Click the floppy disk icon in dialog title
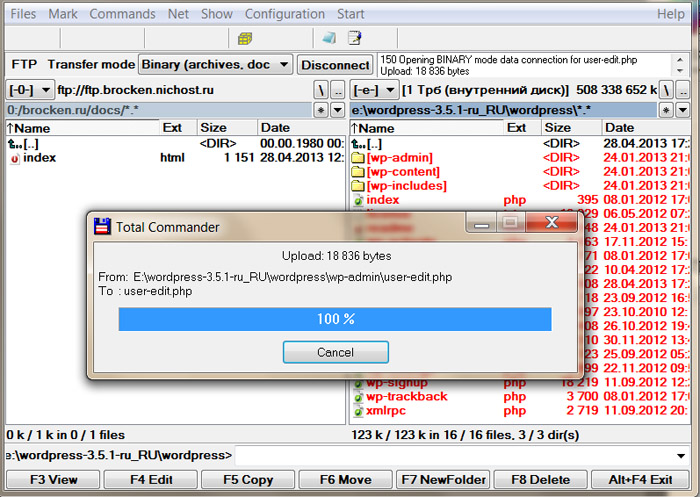The width and height of the screenshot is (700, 497). click(x=102, y=226)
